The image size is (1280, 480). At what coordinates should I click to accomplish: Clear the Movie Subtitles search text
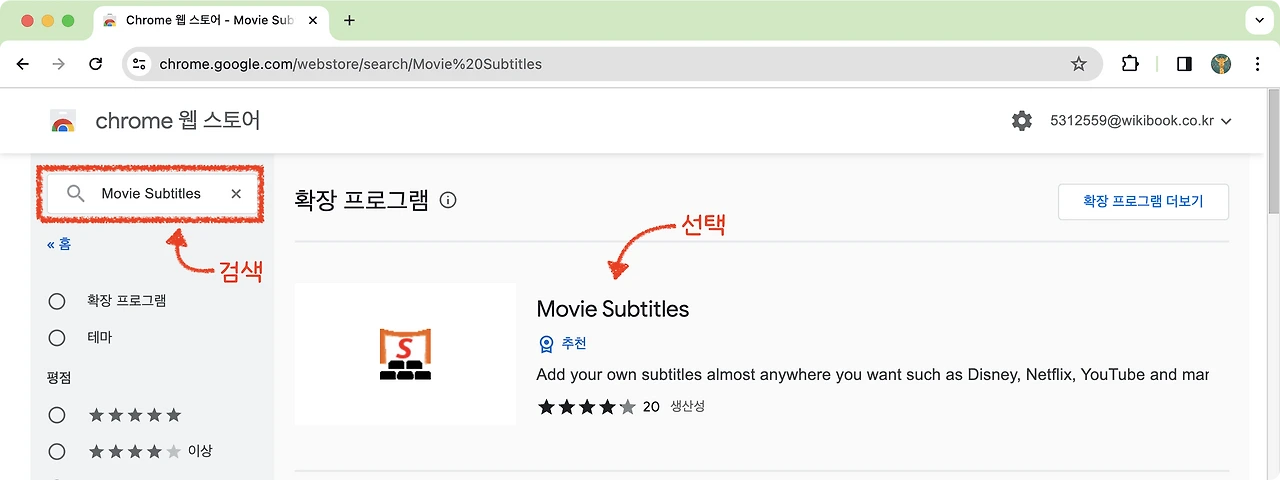(x=236, y=194)
